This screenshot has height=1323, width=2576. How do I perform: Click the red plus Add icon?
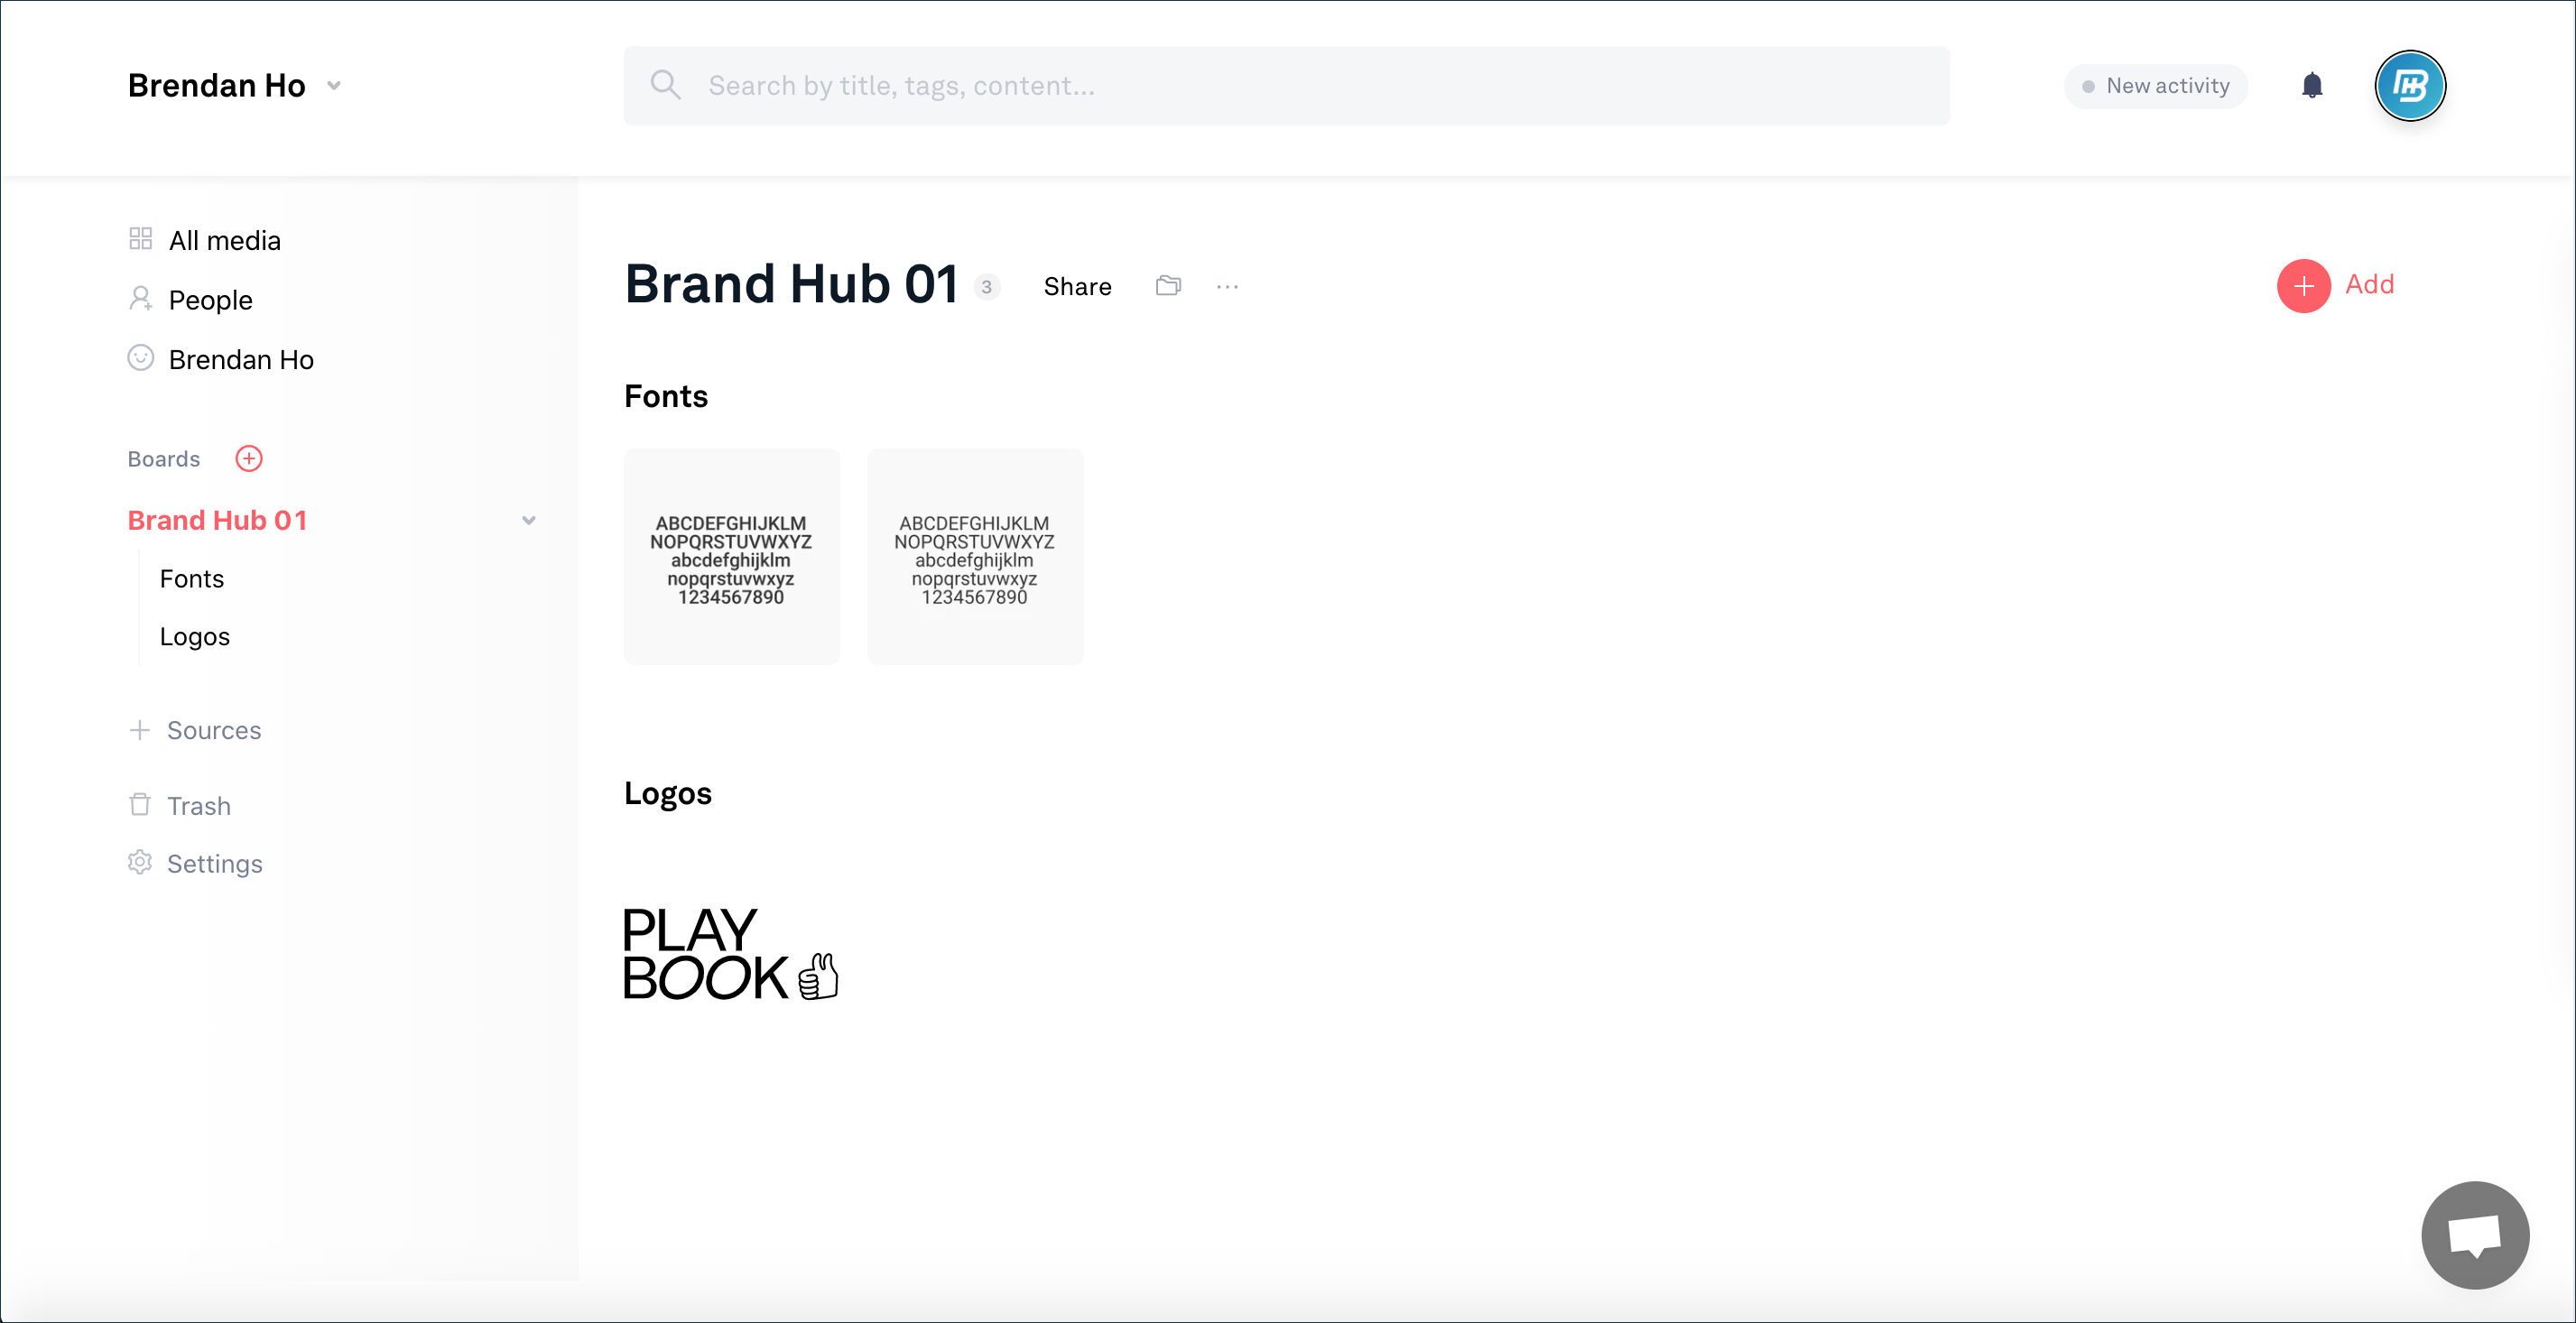[x=2303, y=286]
